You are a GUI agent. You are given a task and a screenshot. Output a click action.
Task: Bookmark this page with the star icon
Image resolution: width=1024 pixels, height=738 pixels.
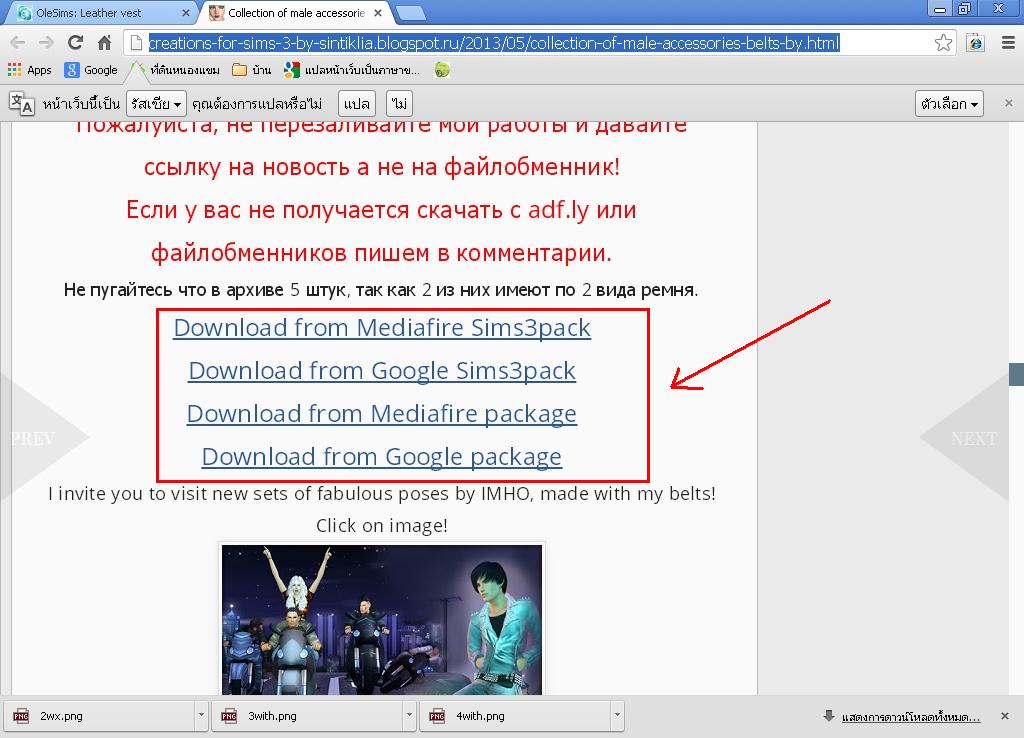coord(943,43)
